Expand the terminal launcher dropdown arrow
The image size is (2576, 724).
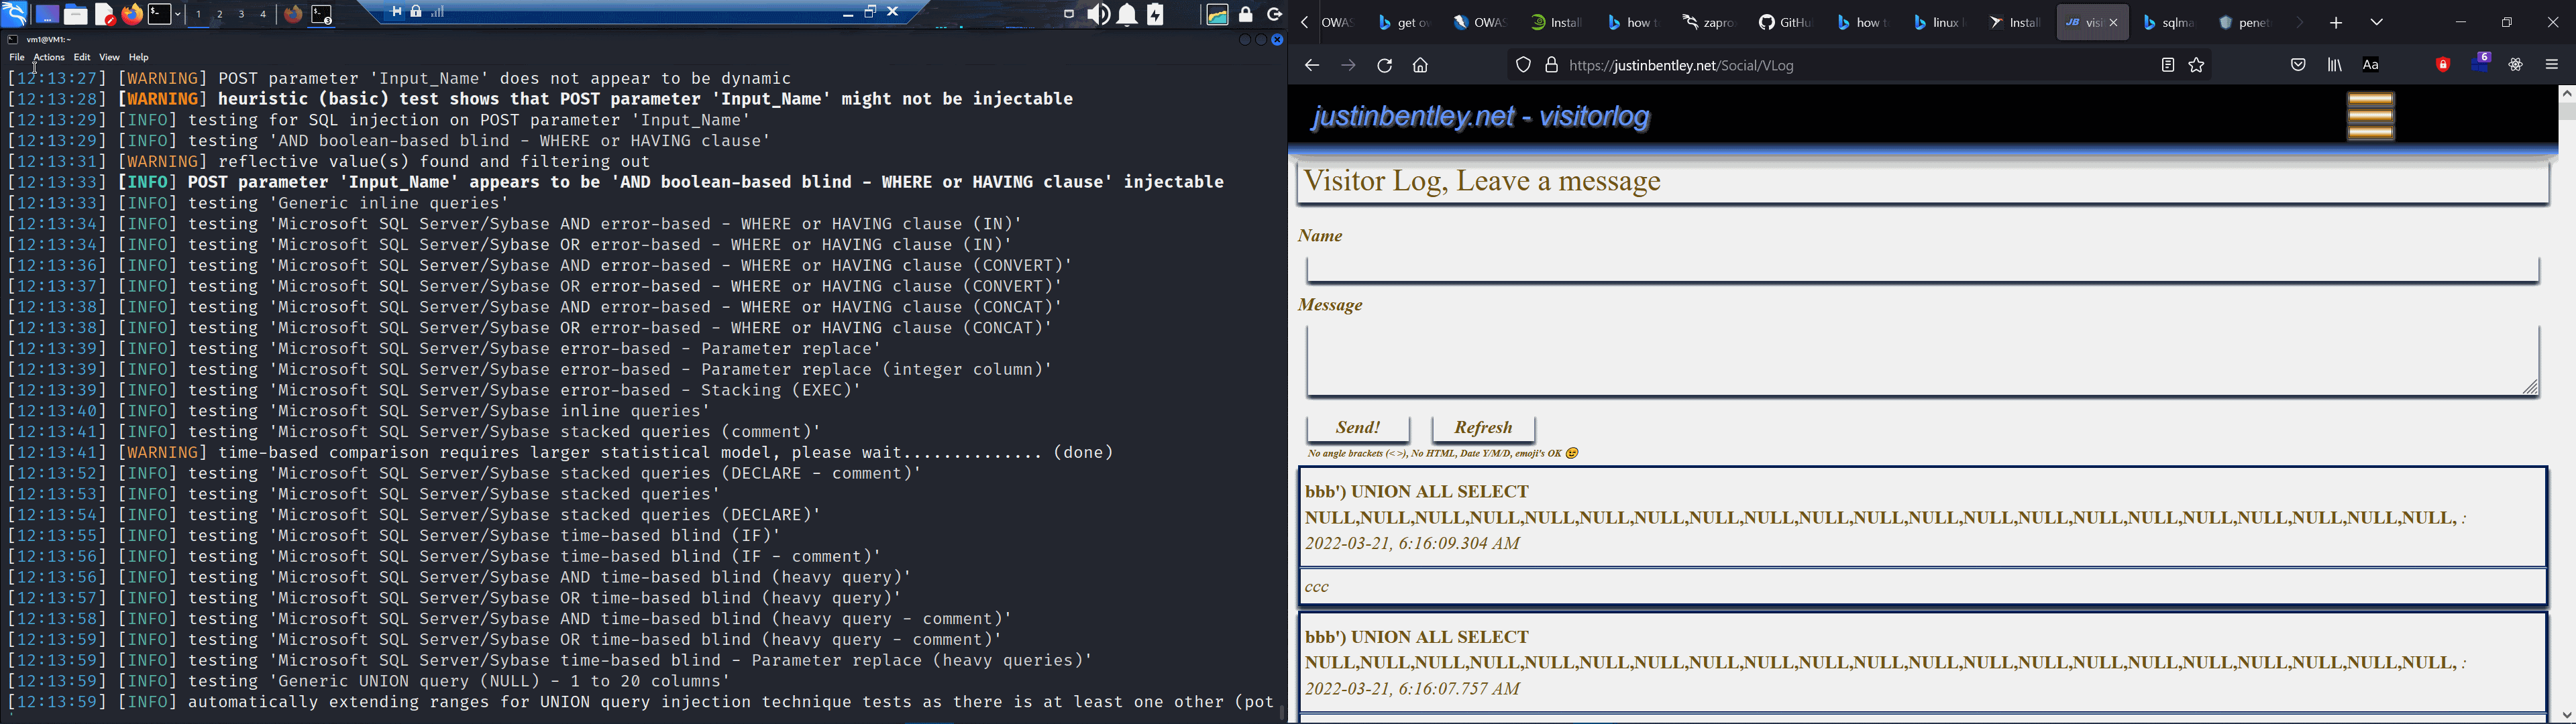(x=179, y=15)
